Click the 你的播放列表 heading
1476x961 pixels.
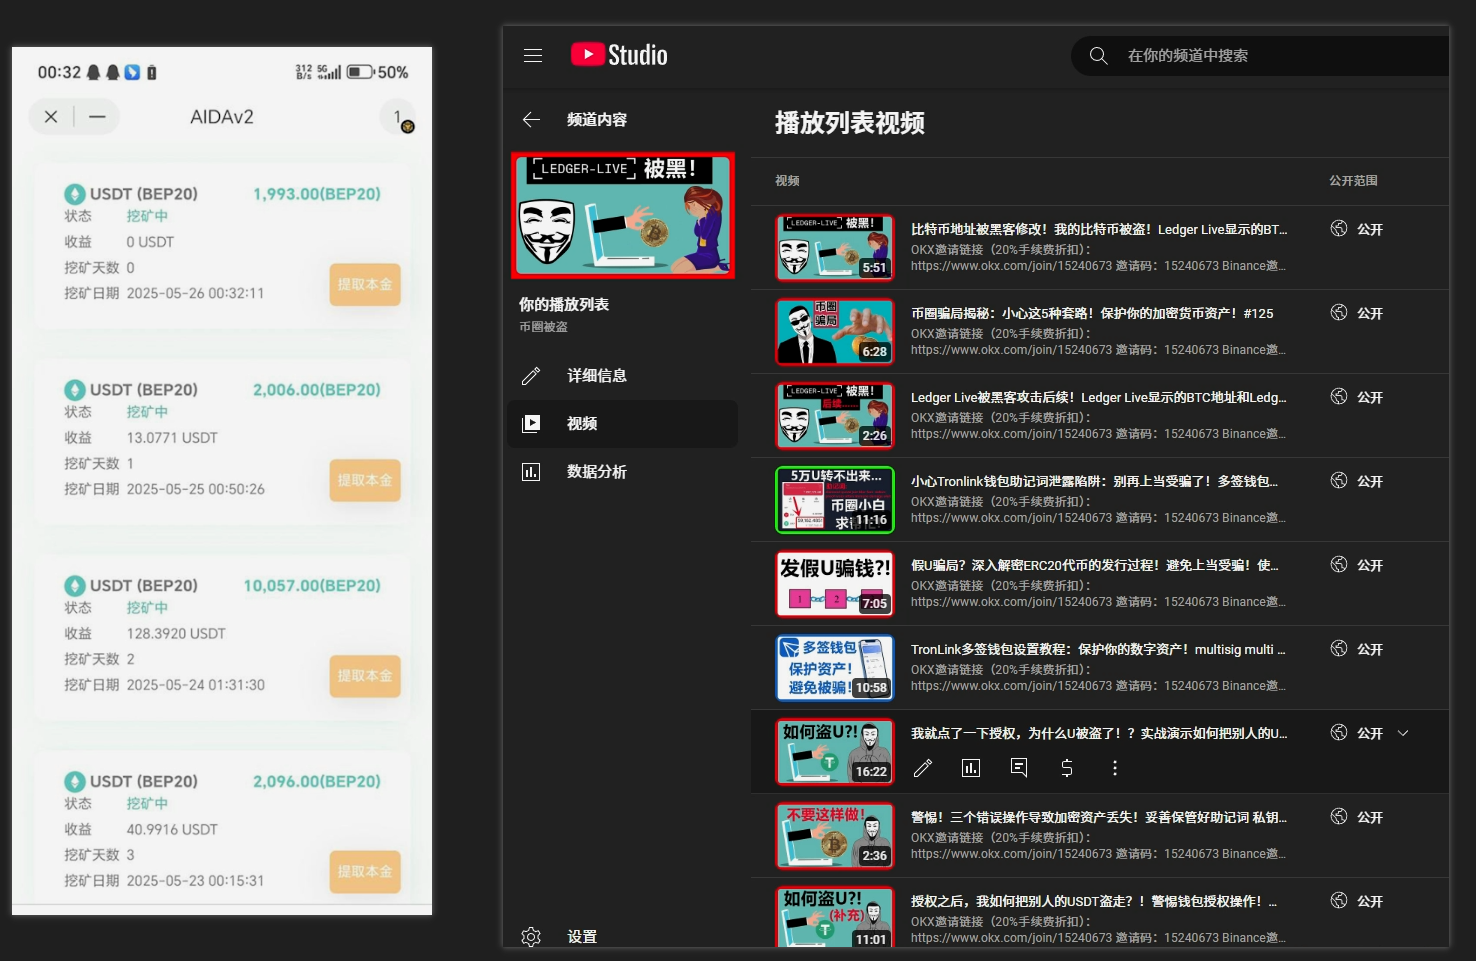pos(564,305)
